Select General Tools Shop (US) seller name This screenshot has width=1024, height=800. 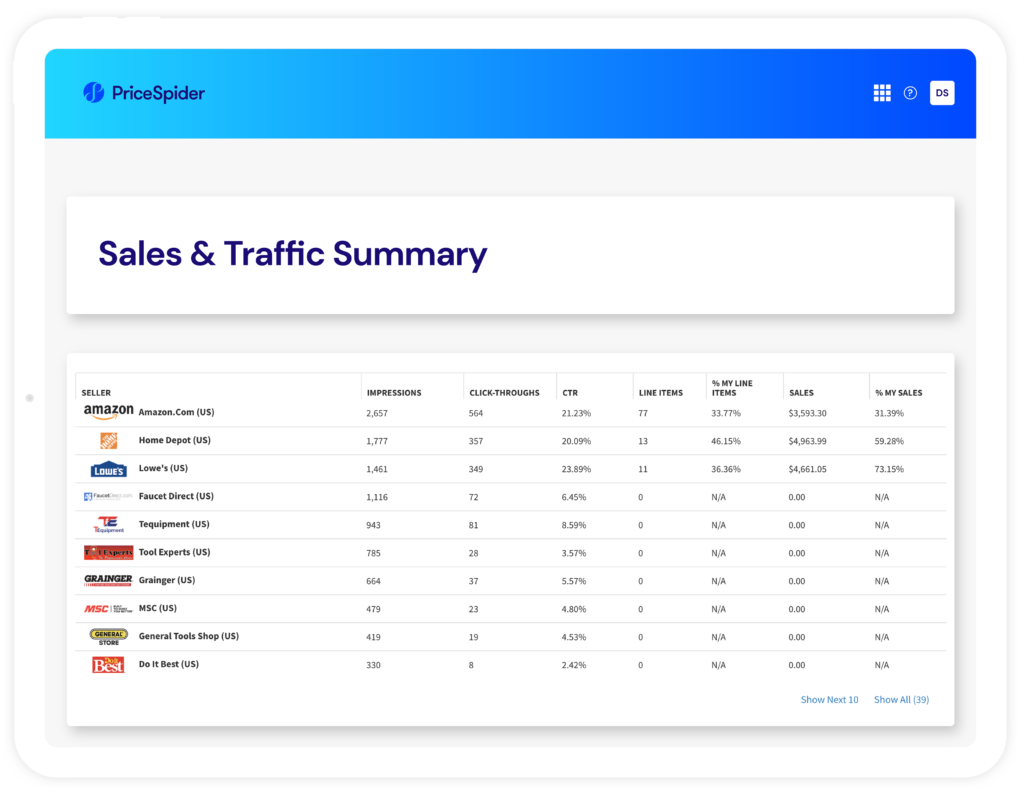coord(189,636)
